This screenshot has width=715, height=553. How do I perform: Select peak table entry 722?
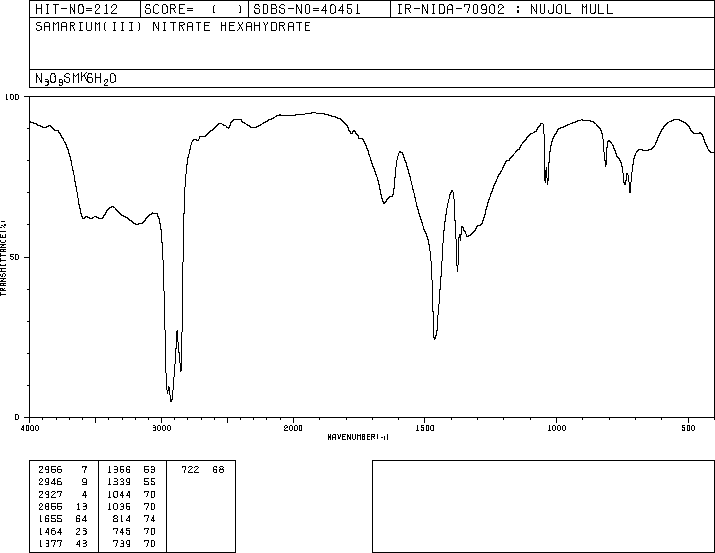click(203, 470)
